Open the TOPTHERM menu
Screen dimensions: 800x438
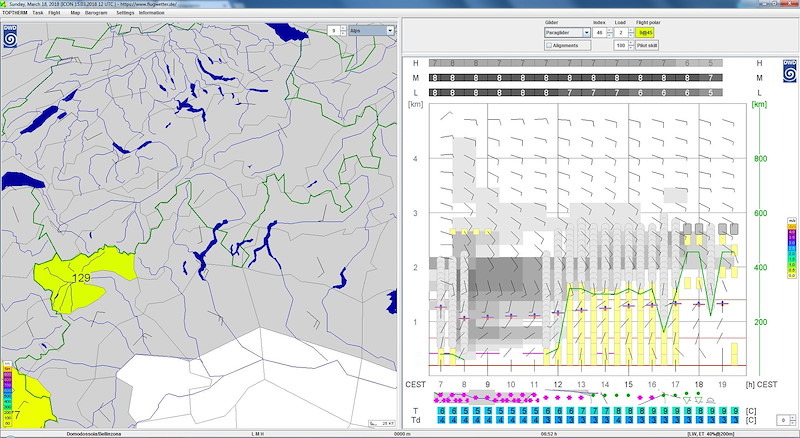point(14,13)
